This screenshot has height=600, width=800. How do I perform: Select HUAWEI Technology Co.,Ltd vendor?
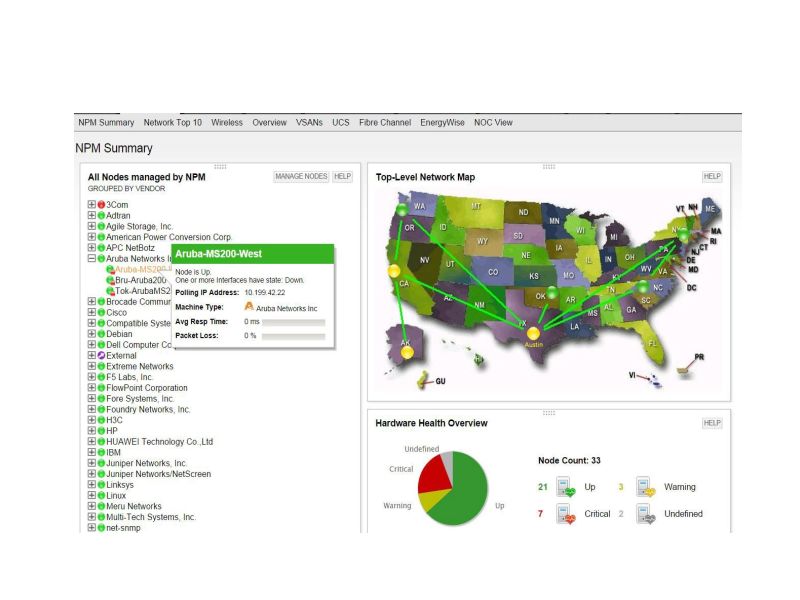point(159,442)
